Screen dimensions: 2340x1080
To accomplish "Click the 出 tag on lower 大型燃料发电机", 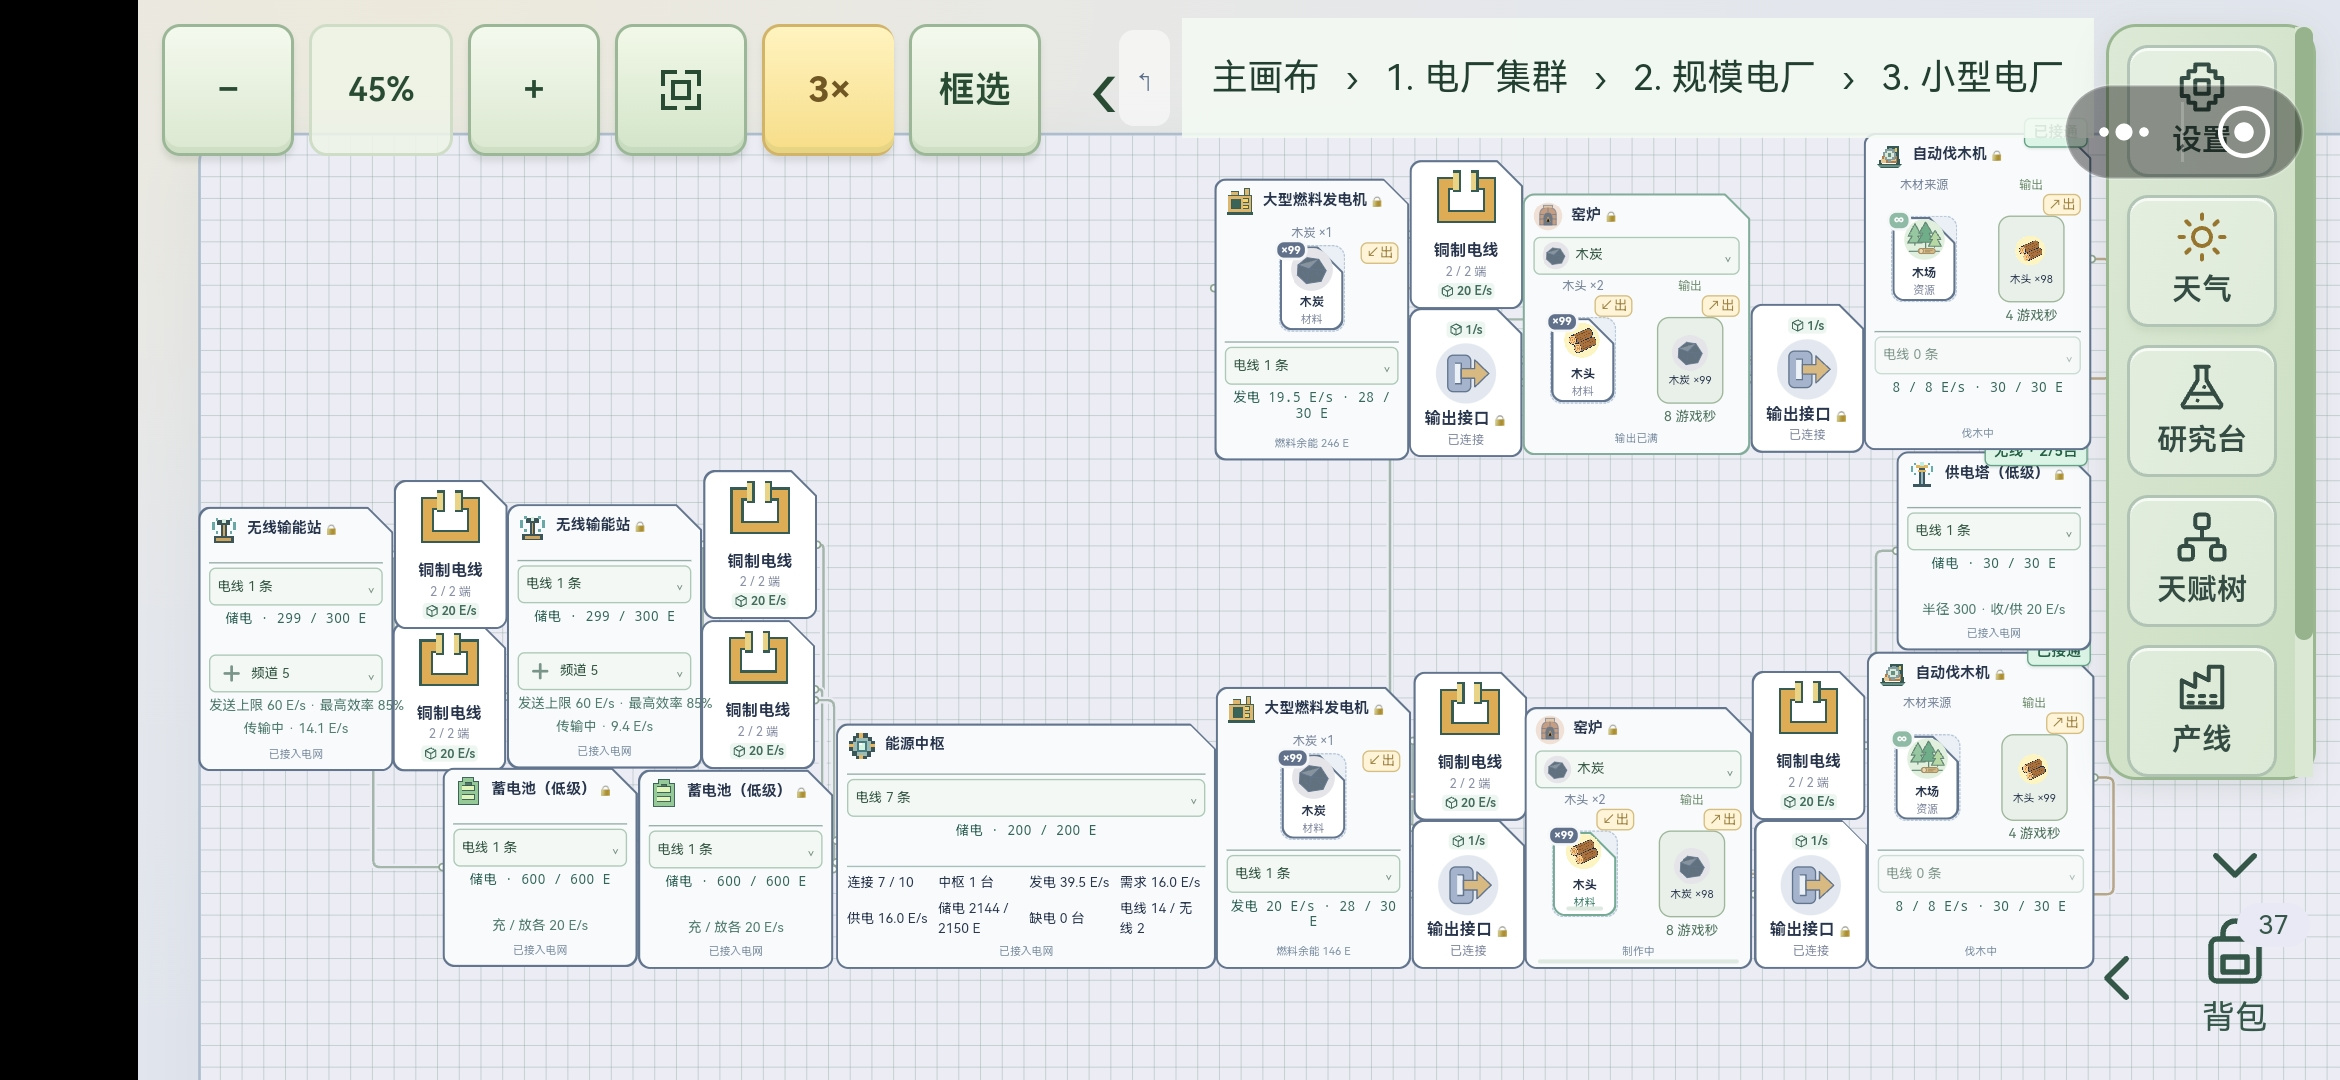I will 1383,761.
